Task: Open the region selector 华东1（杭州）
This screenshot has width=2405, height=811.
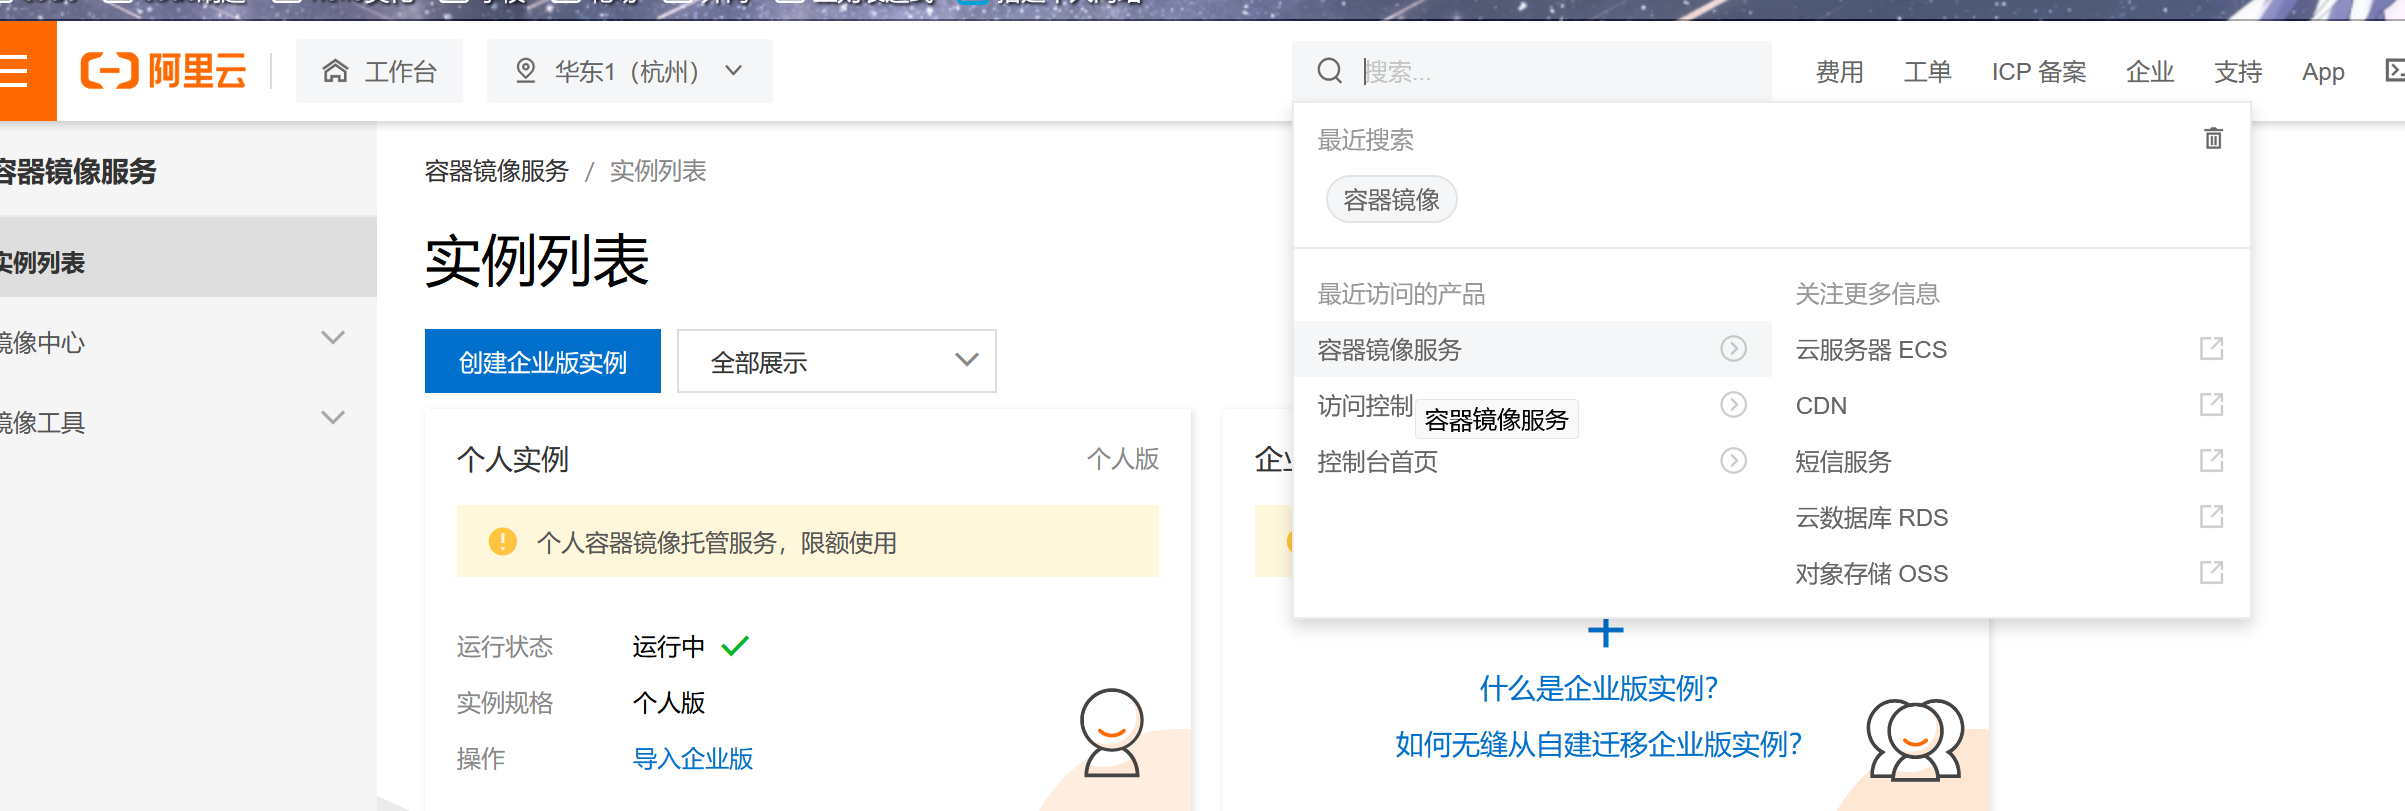Action: (629, 71)
